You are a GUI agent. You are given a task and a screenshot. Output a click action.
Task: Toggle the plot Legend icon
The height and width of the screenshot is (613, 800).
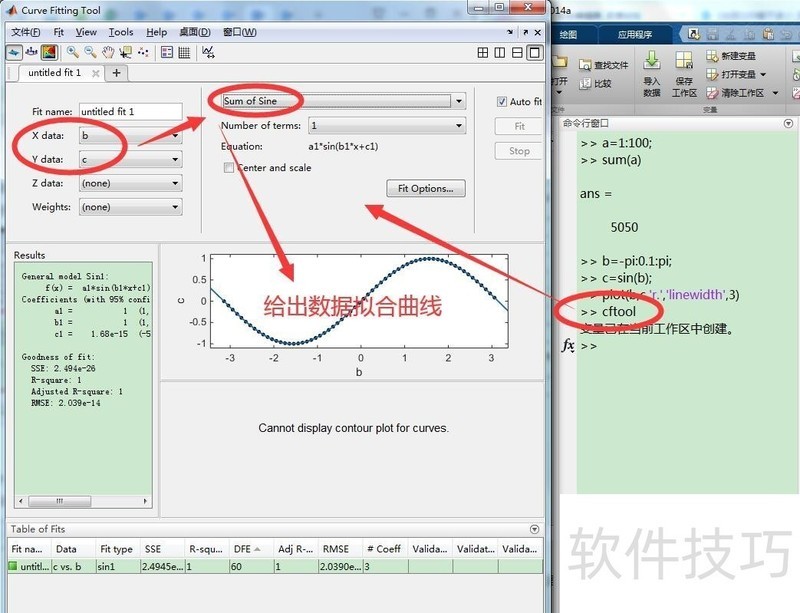[166, 52]
